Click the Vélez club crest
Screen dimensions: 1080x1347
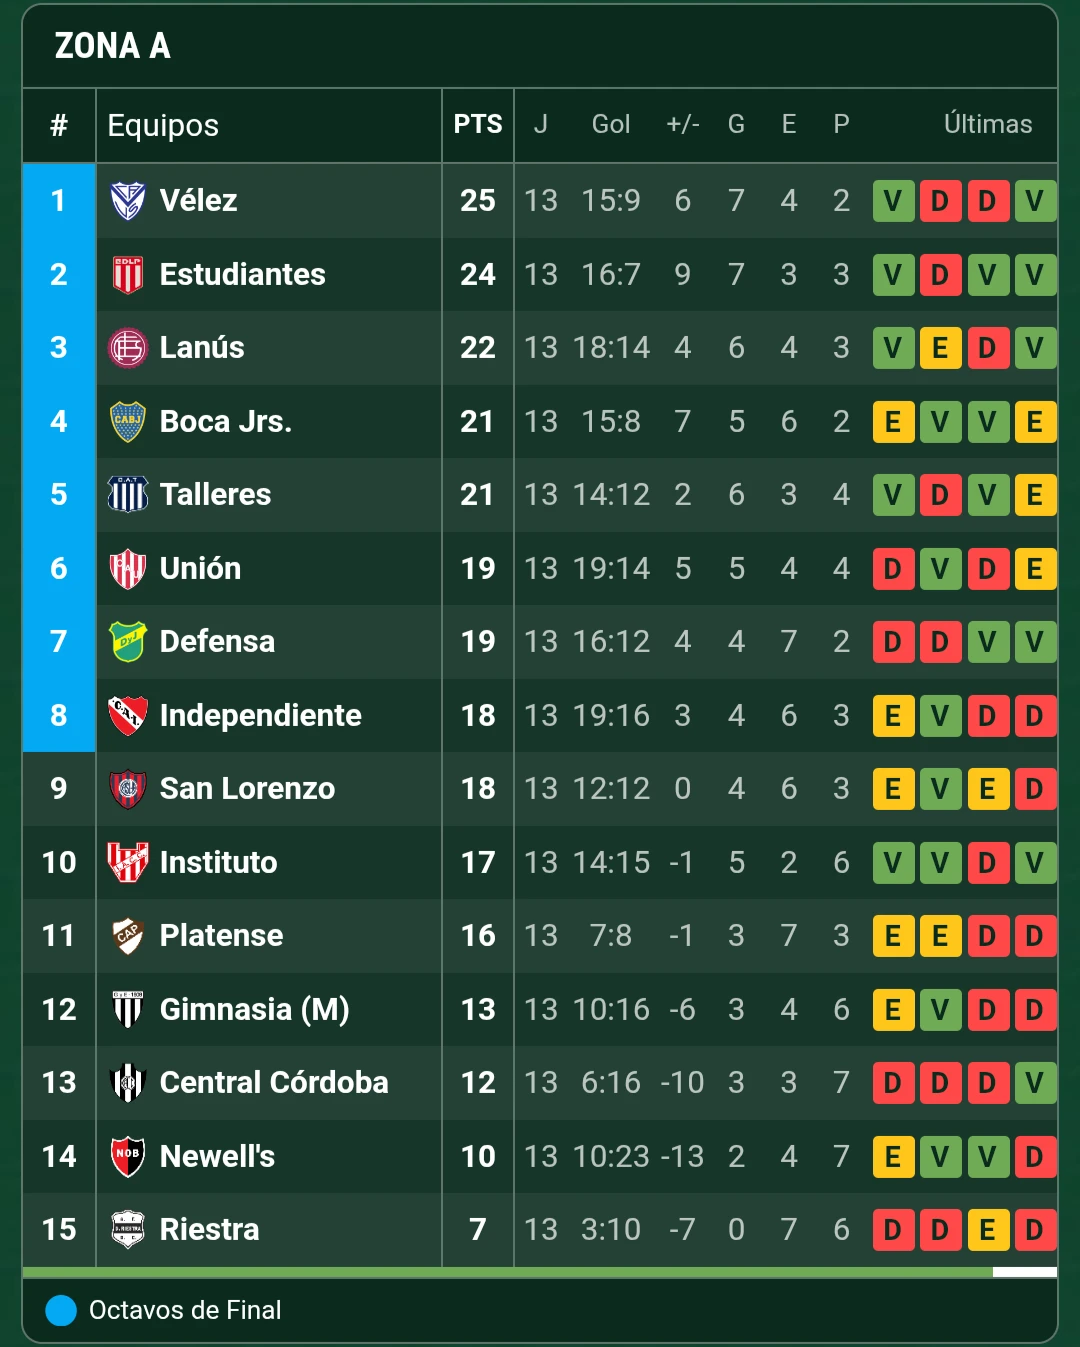[128, 200]
